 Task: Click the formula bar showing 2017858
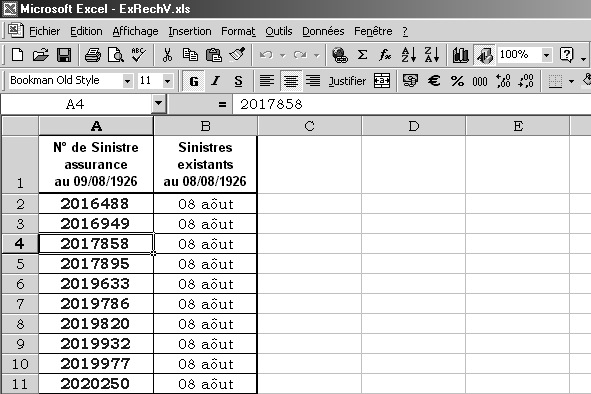(412, 104)
